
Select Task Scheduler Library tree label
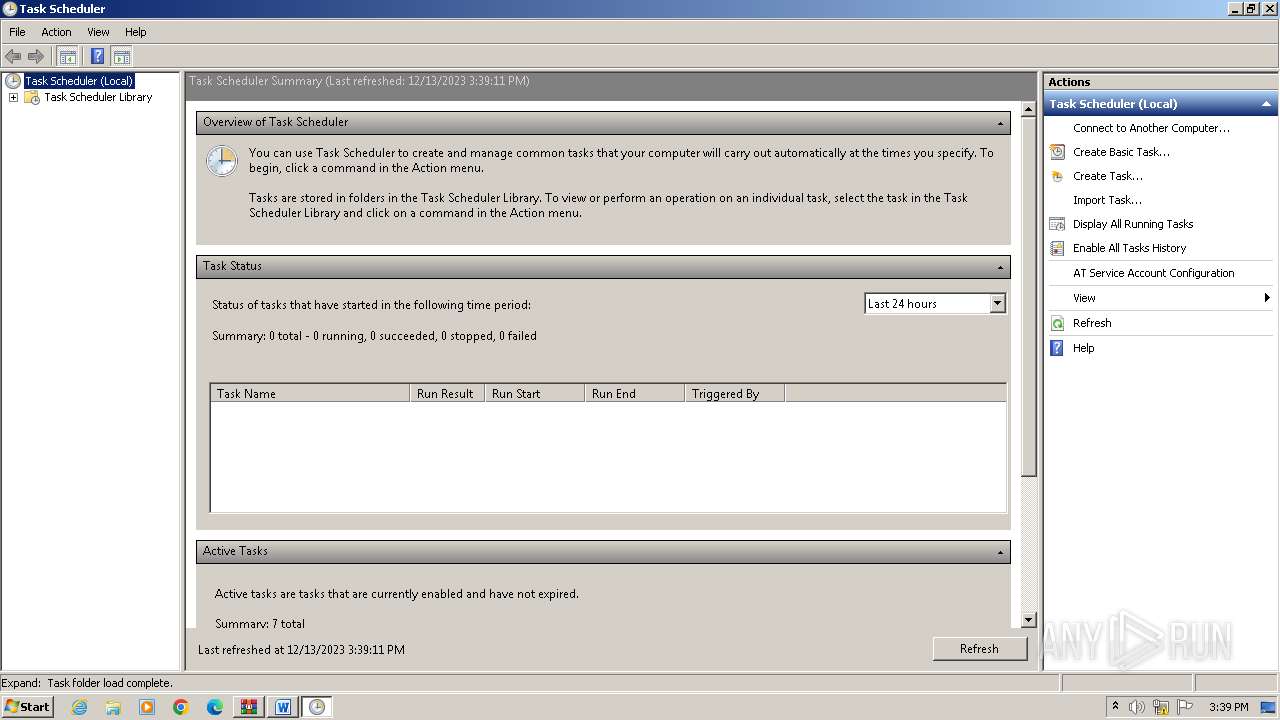[x=98, y=97]
